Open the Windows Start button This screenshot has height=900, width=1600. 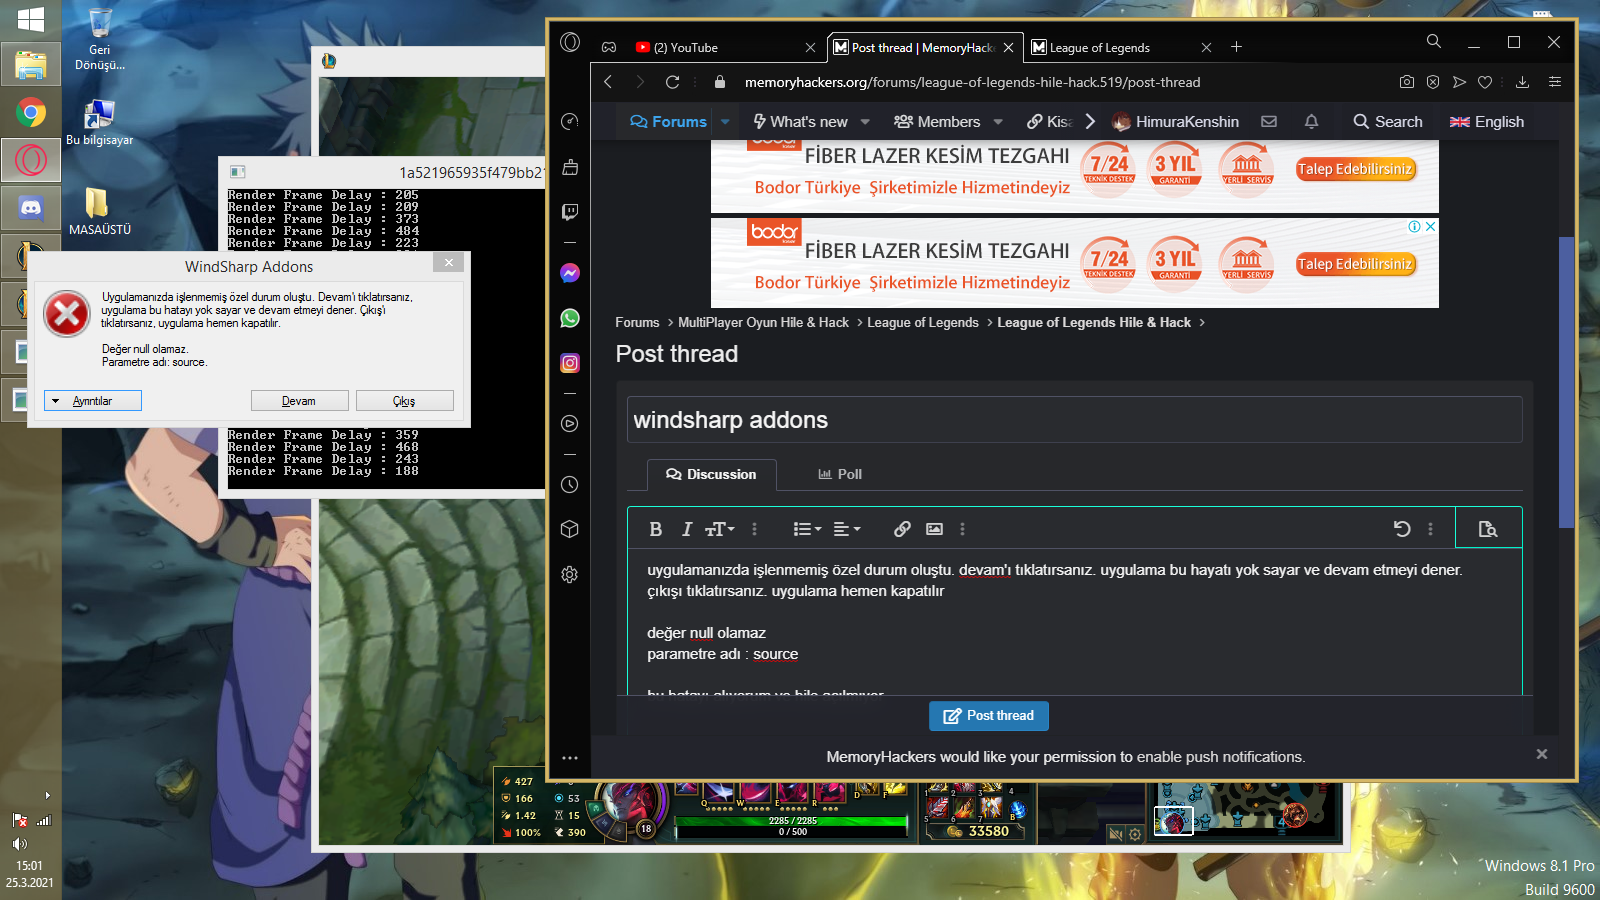(31, 19)
